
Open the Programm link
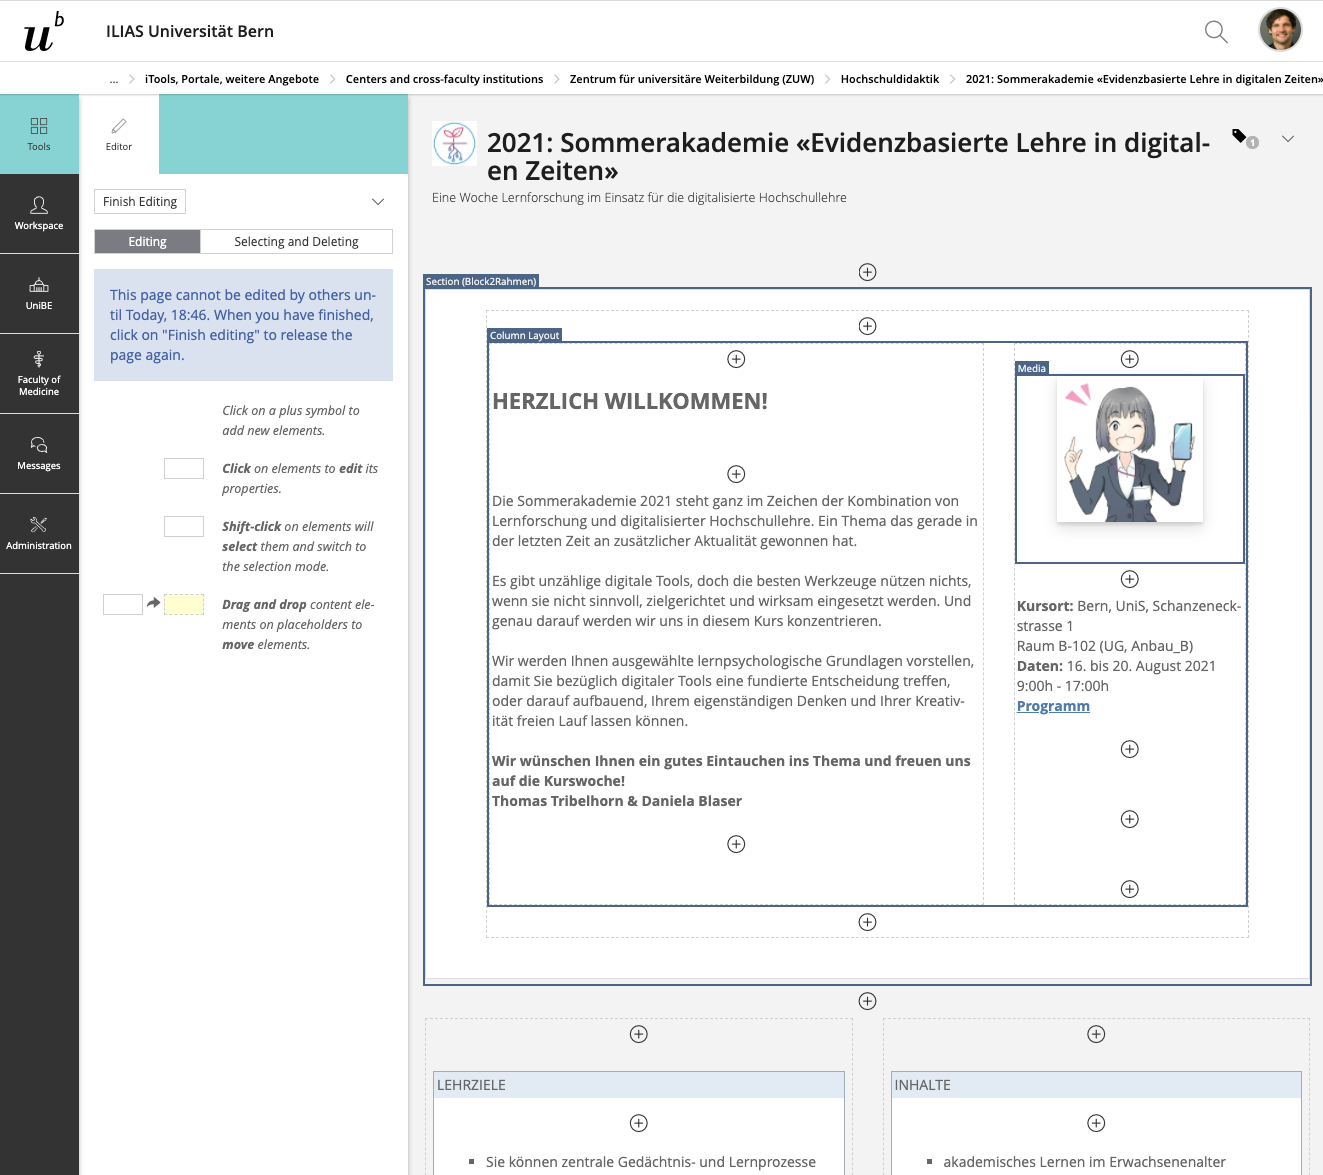[1053, 706]
